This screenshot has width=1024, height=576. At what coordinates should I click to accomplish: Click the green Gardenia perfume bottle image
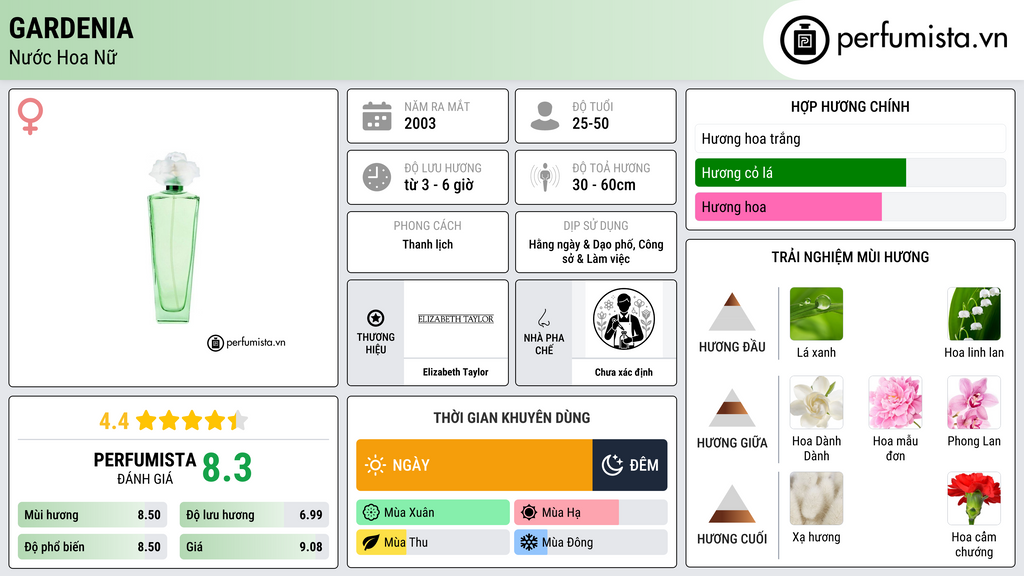[174, 238]
